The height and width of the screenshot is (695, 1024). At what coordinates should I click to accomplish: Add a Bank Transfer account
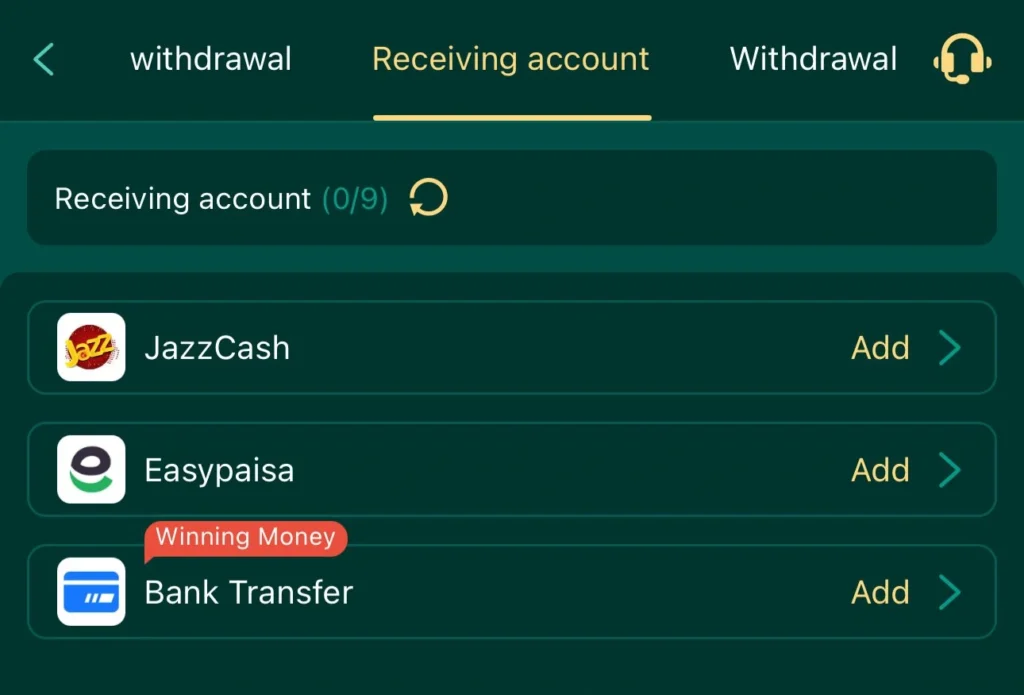point(880,592)
